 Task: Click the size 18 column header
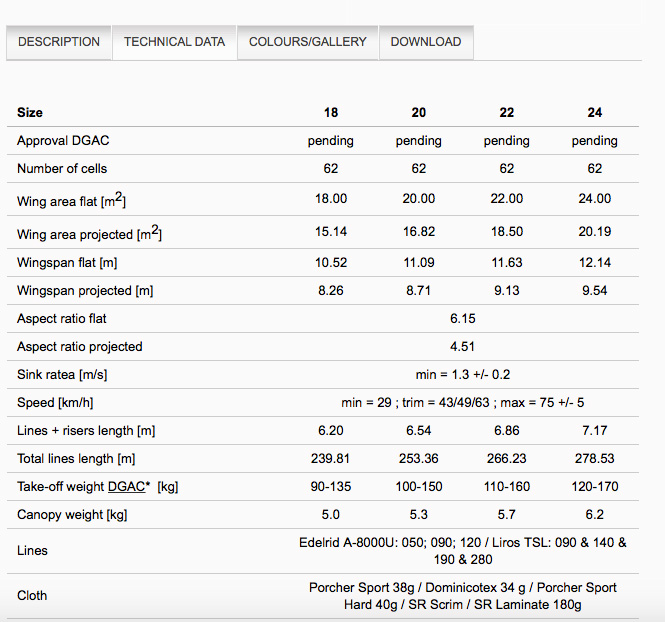331,112
